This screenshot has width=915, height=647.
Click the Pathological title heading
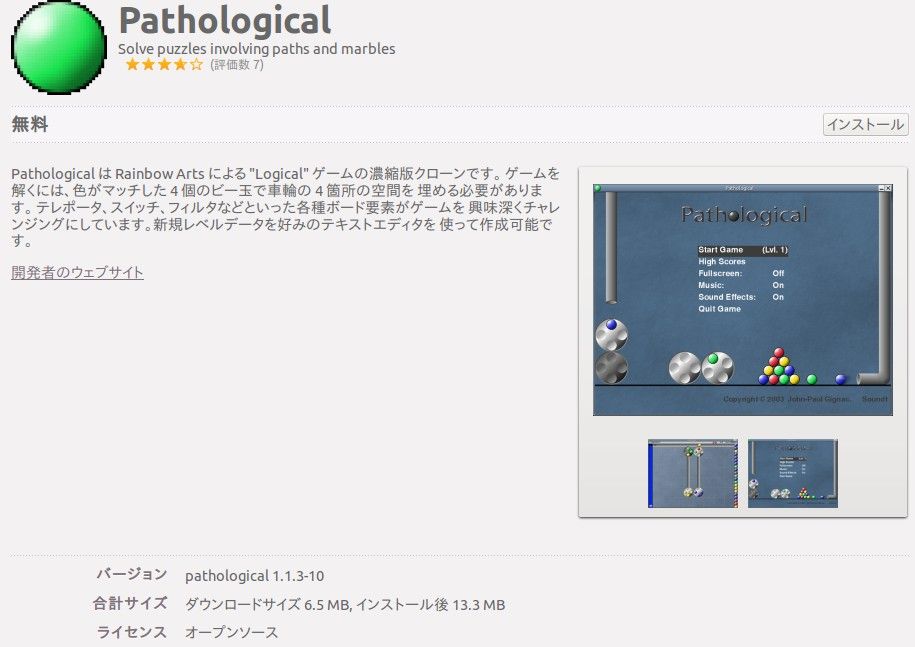[x=225, y=21]
